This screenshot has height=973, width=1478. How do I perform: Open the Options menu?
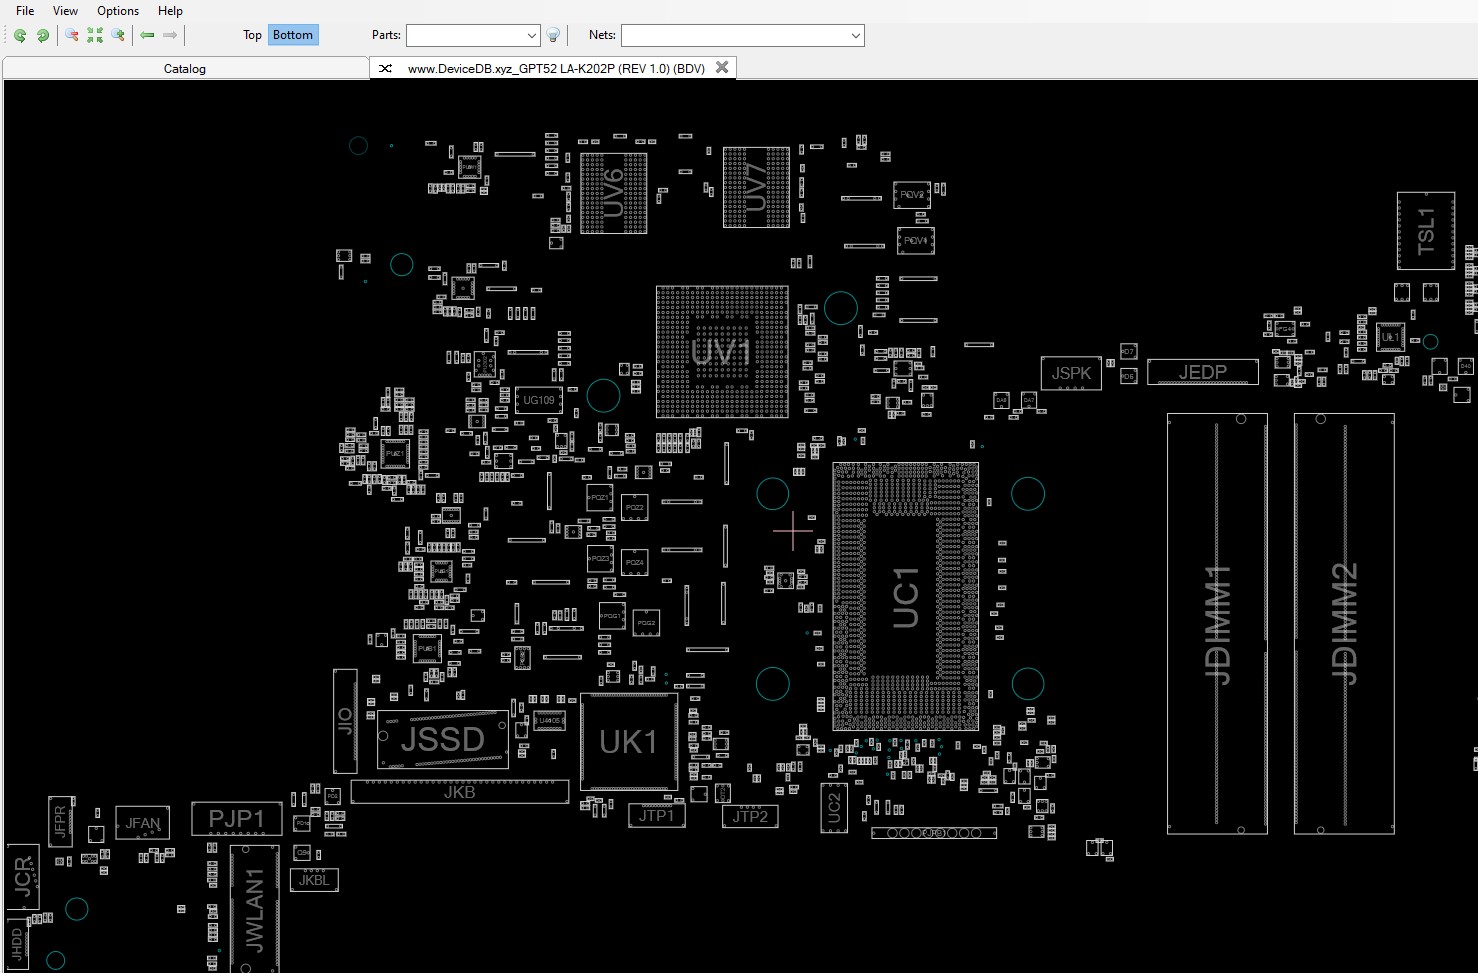tap(118, 11)
